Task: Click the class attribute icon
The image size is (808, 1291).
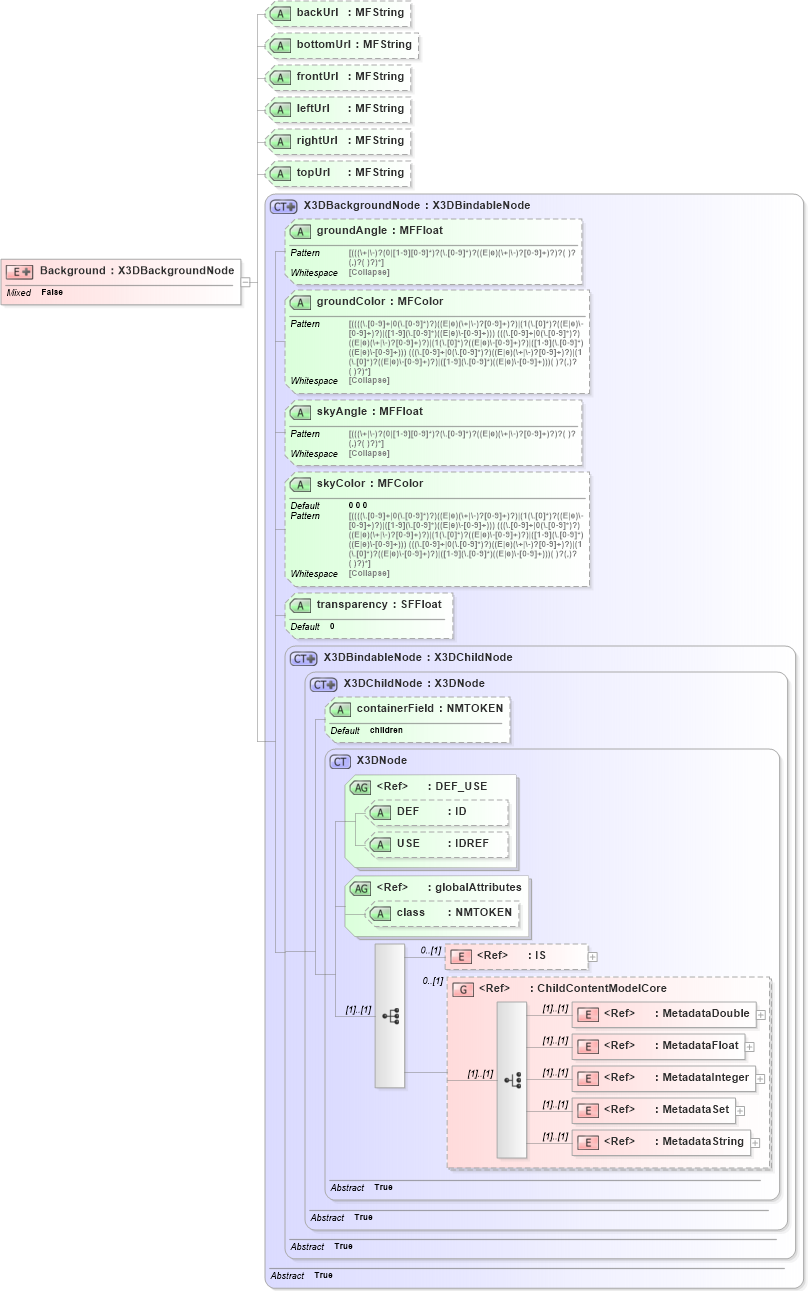Action: (381, 913)
